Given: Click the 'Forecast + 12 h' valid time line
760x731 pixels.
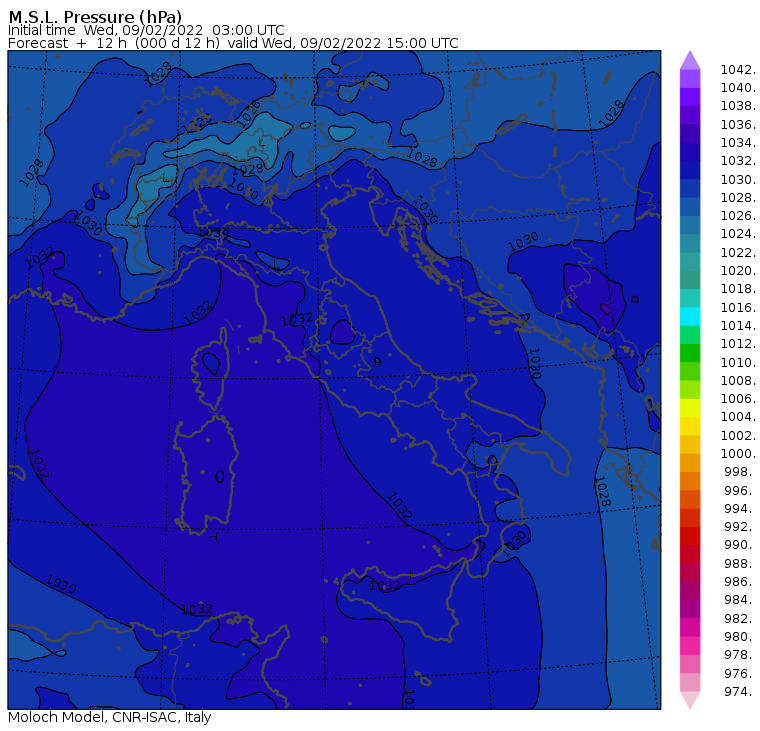Looking at the screenshot, I should click(x=233, y=43).
